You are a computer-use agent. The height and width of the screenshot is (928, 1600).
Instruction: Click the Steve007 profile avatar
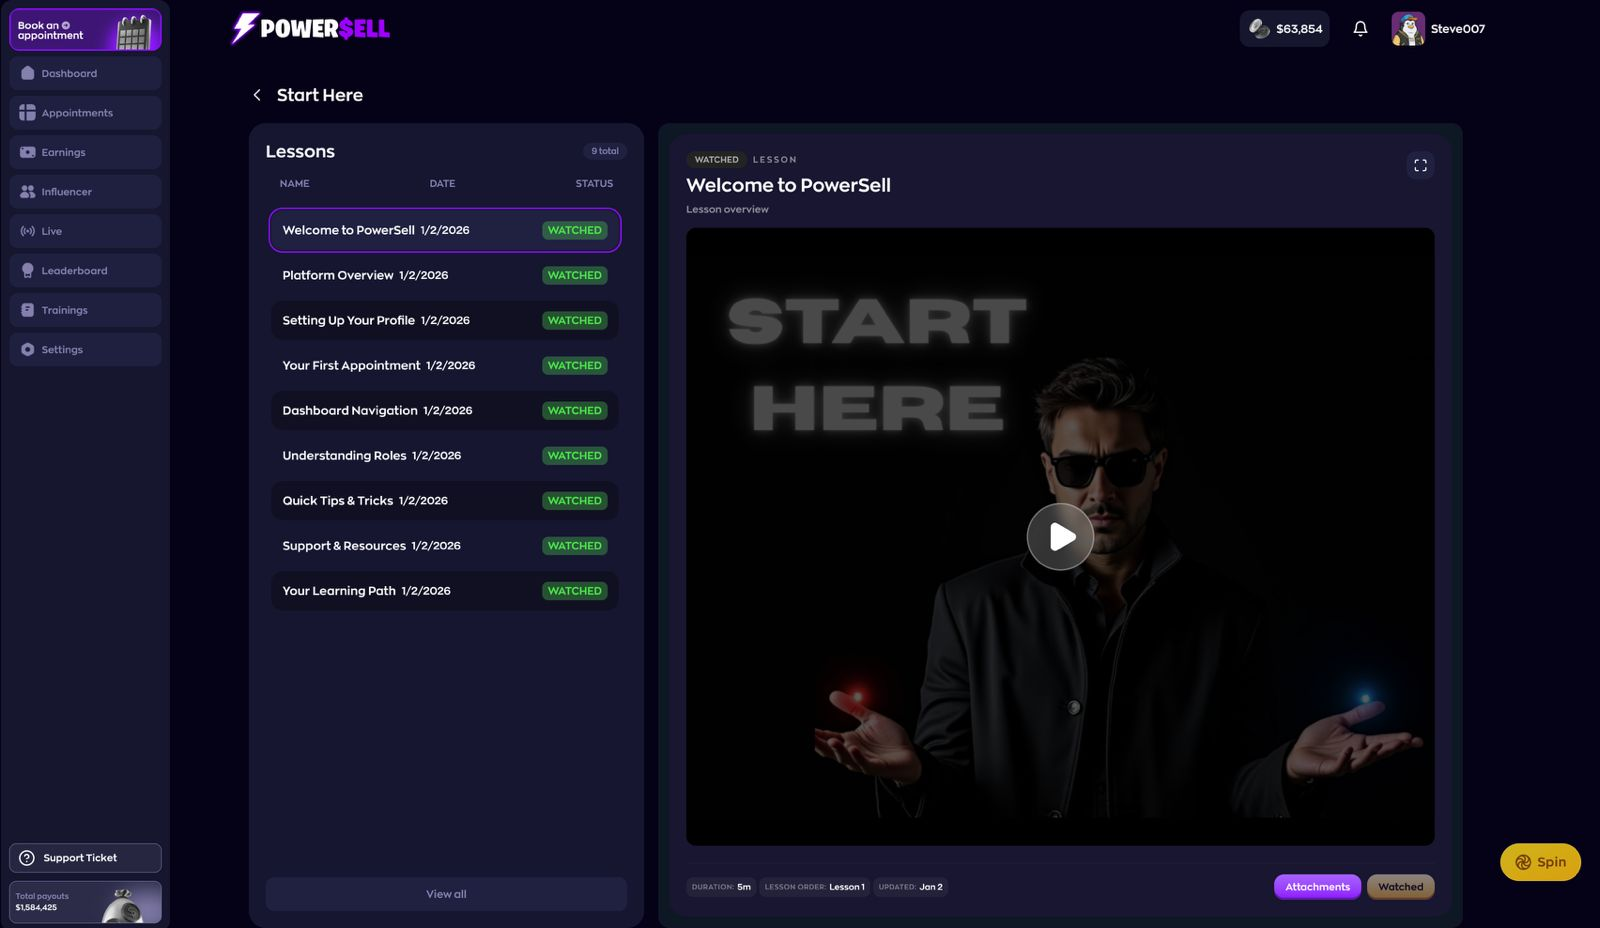coord(1408,29)
